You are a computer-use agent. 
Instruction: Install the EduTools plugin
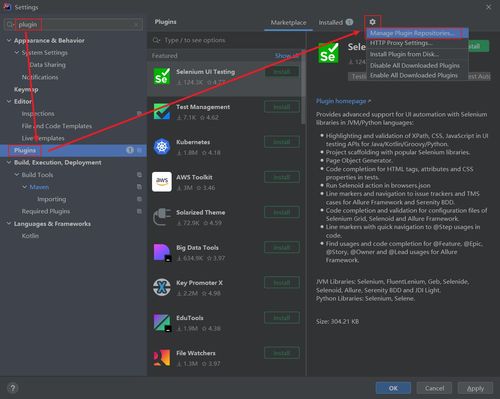[x=282, y=318]
